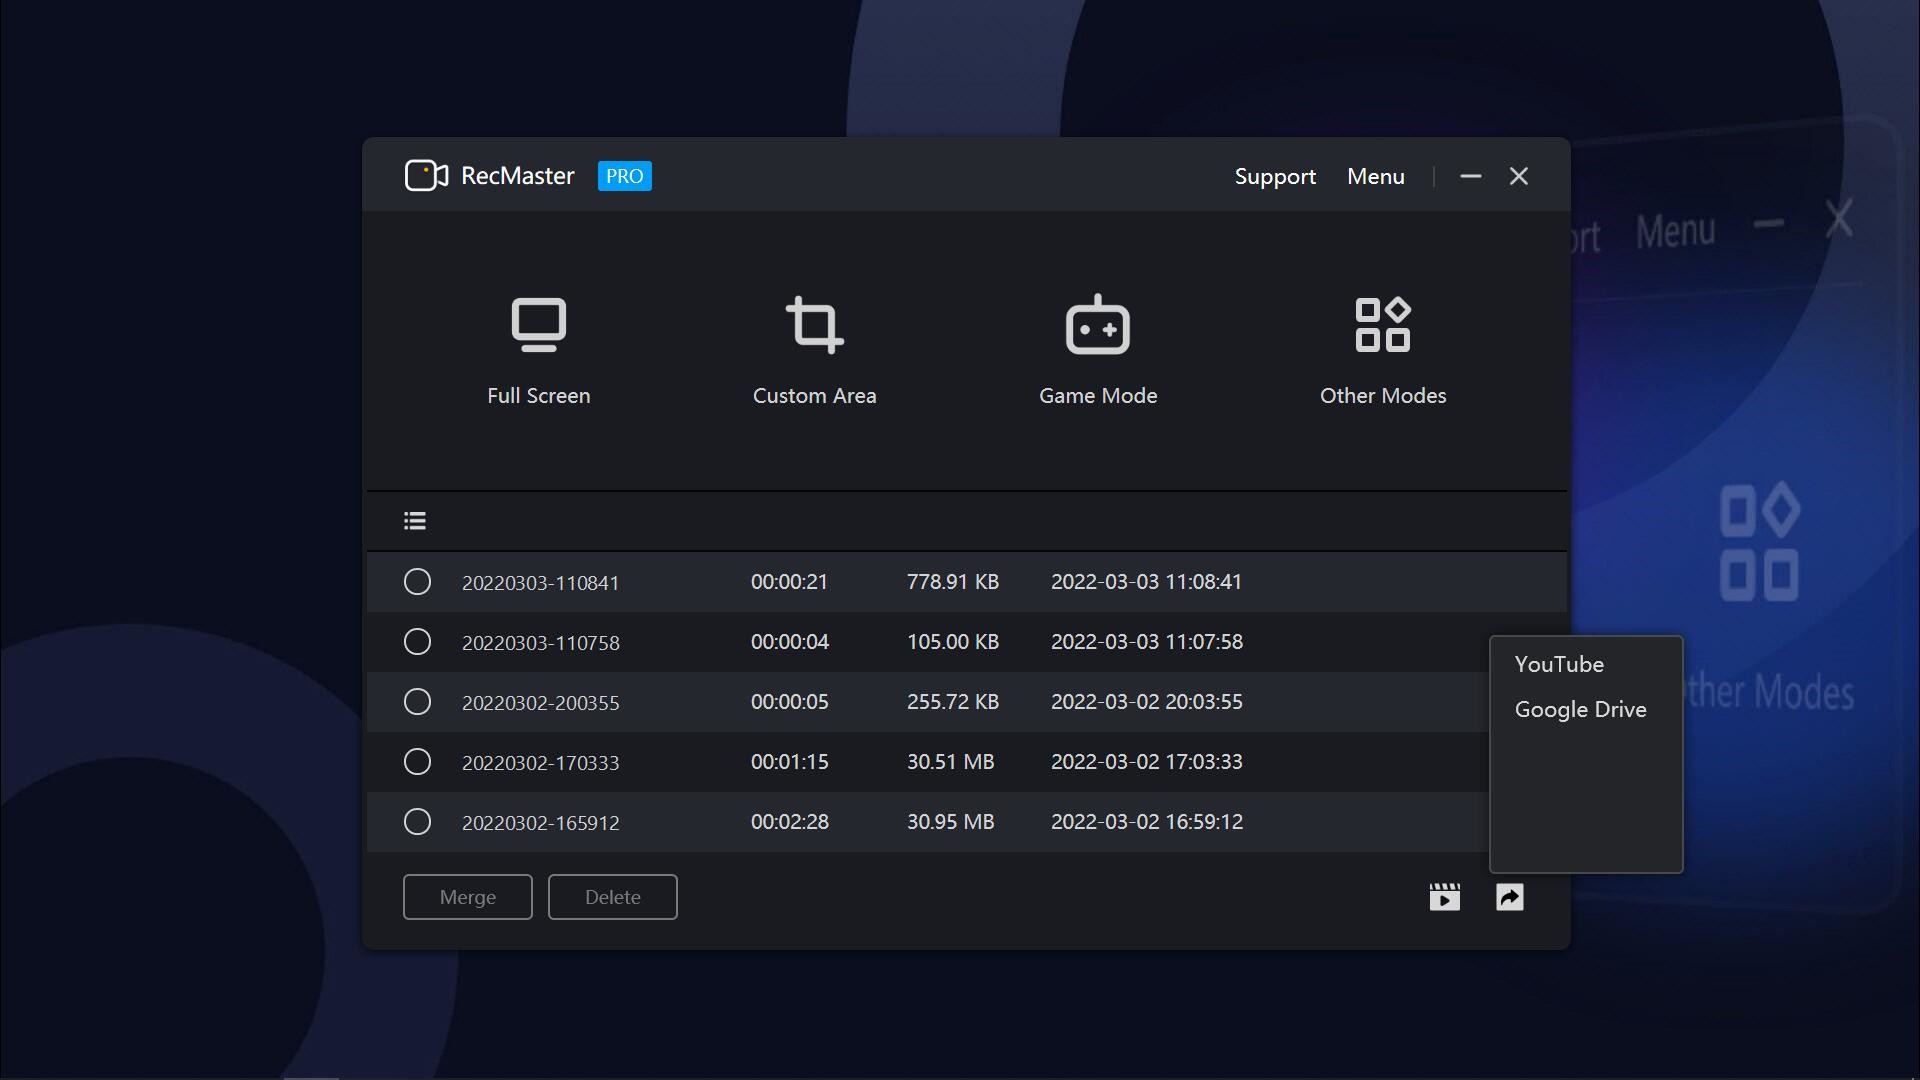The height and width of the screenshot is (1080, 1920).
Task: Click the PRO badge next to RecMaster
Action: pos(624,176)
